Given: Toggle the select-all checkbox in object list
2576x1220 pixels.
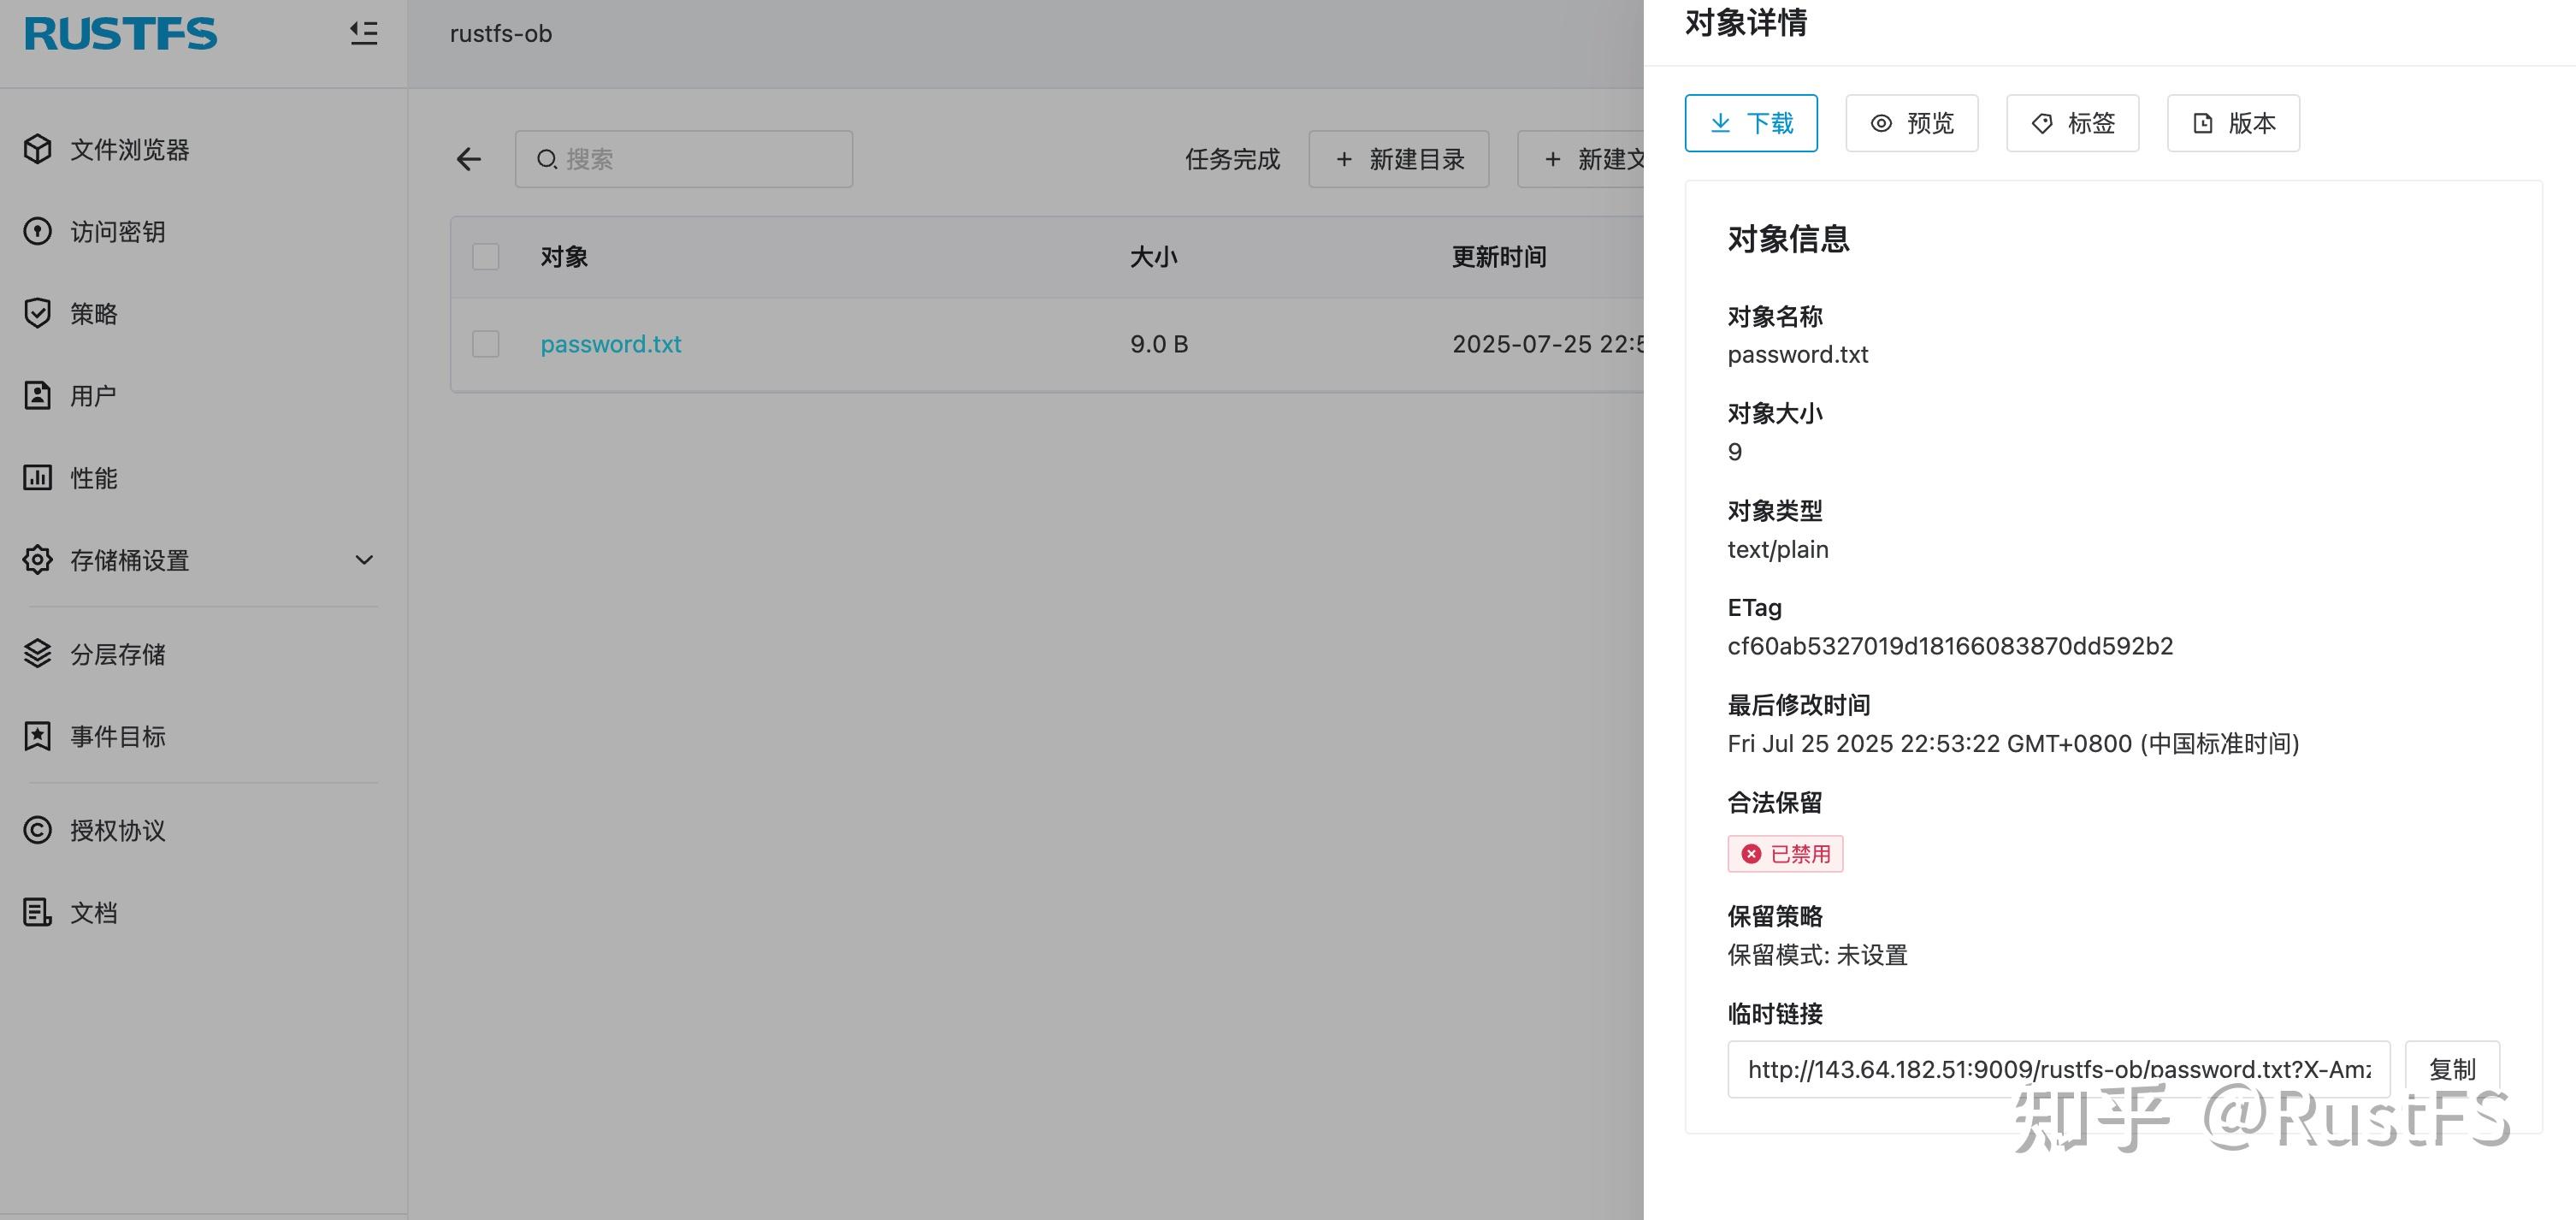Looking at the screenshot, I should coord(485,257).
